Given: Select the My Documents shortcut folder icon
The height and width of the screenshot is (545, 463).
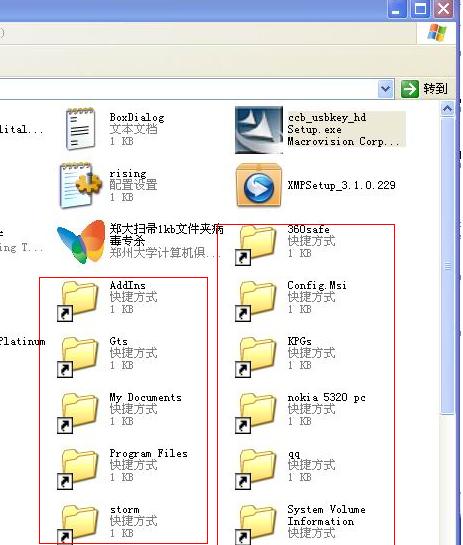Looking at the screenshot, I should (78, 412).
